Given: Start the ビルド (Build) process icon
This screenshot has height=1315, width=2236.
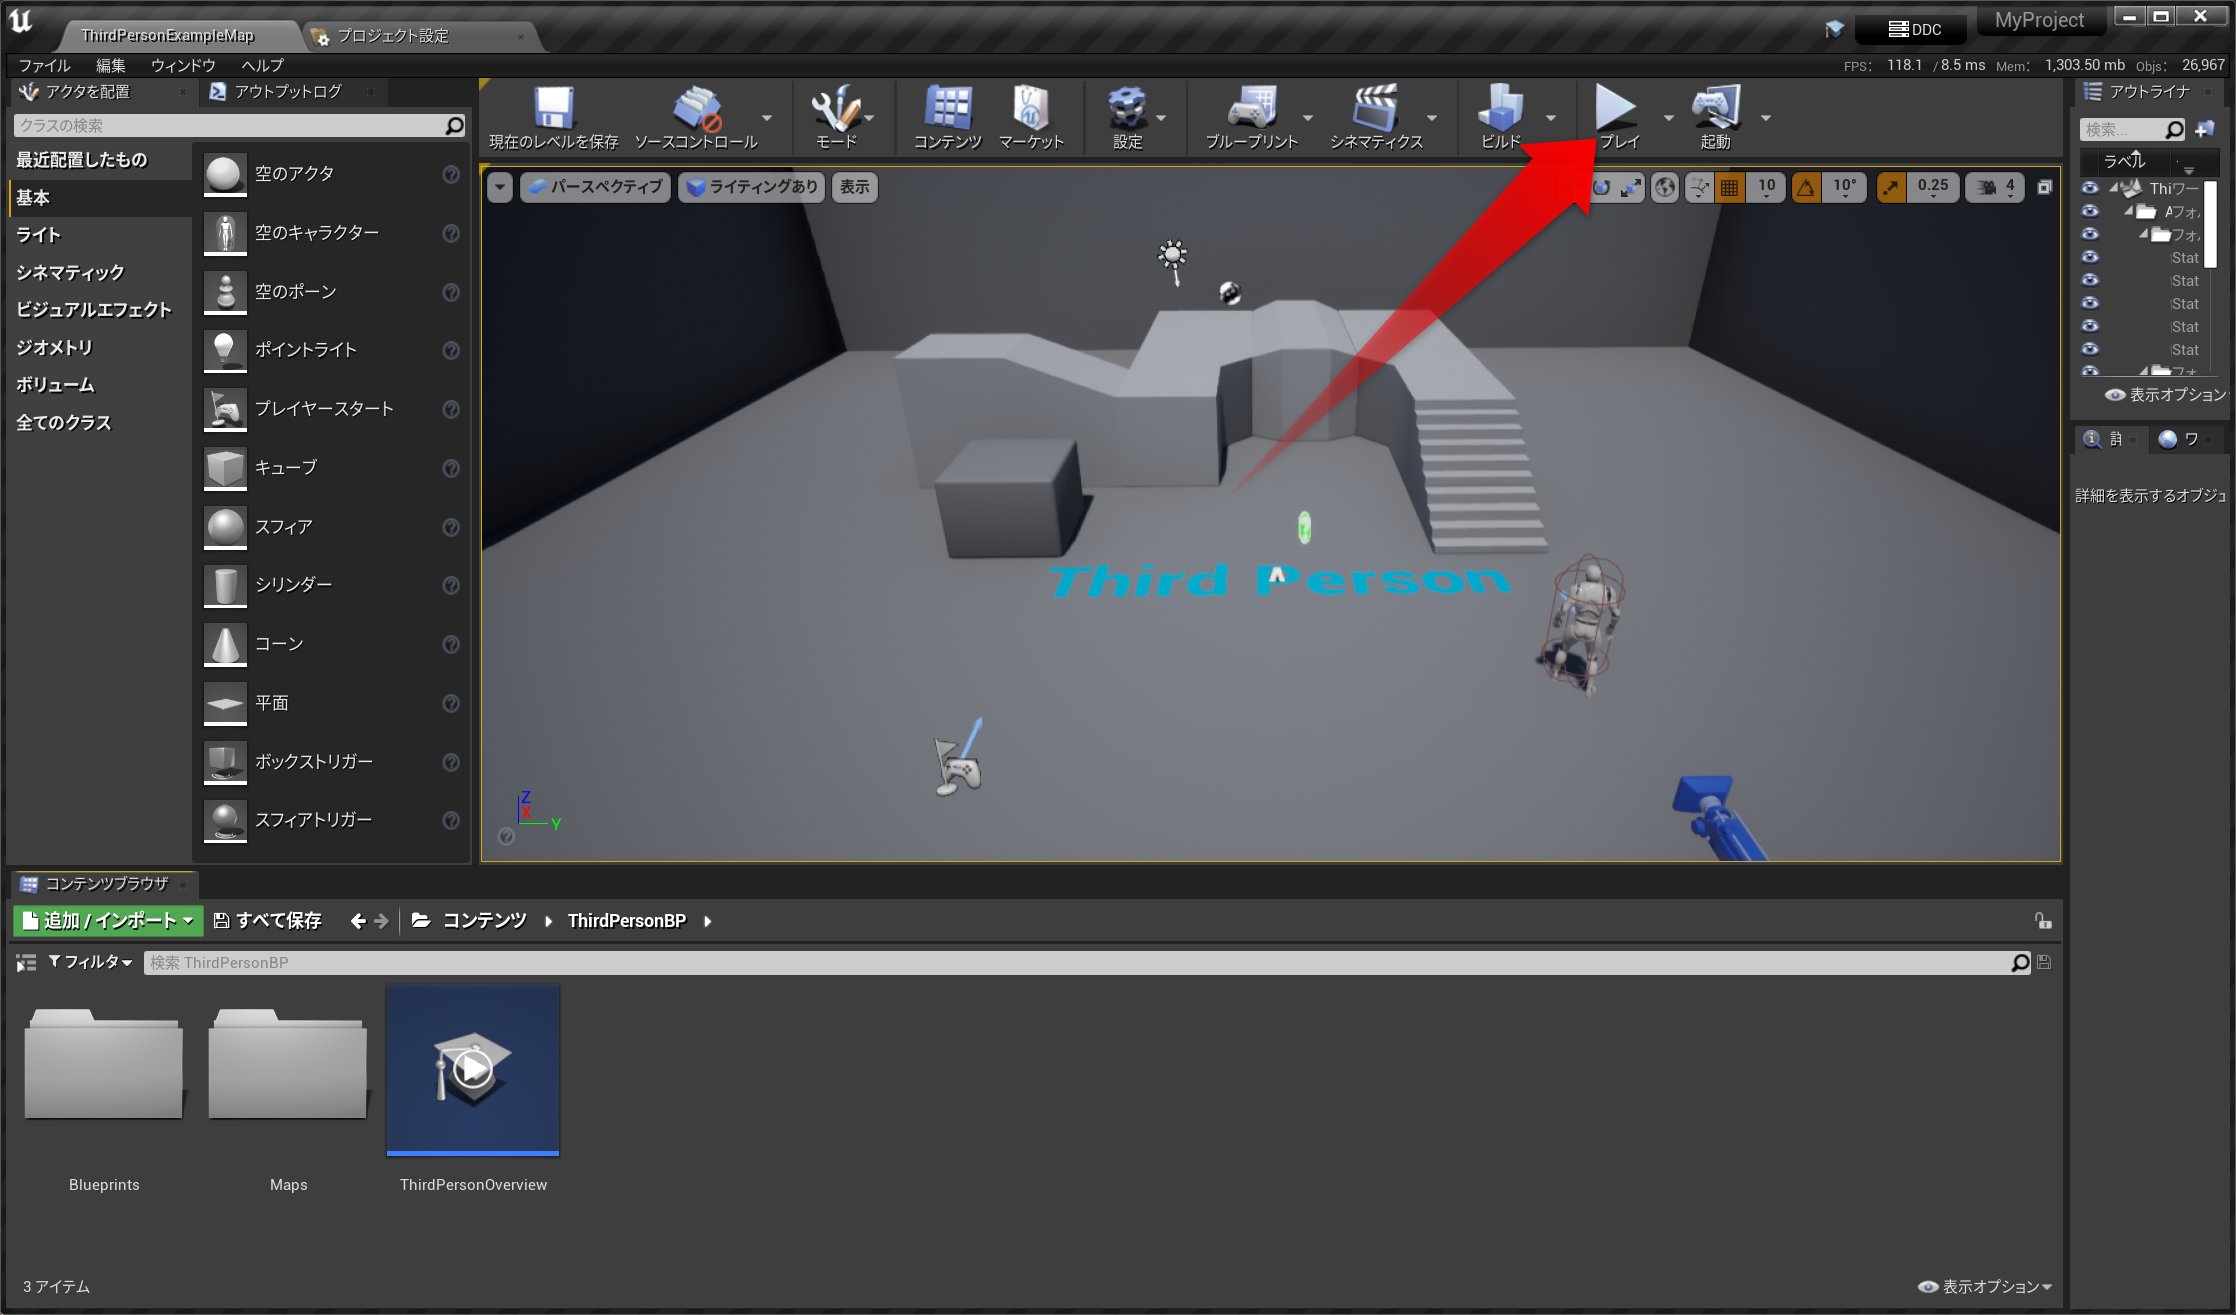Looking at the screenshot, I should pyautogui.click(x=1501, y=115).
